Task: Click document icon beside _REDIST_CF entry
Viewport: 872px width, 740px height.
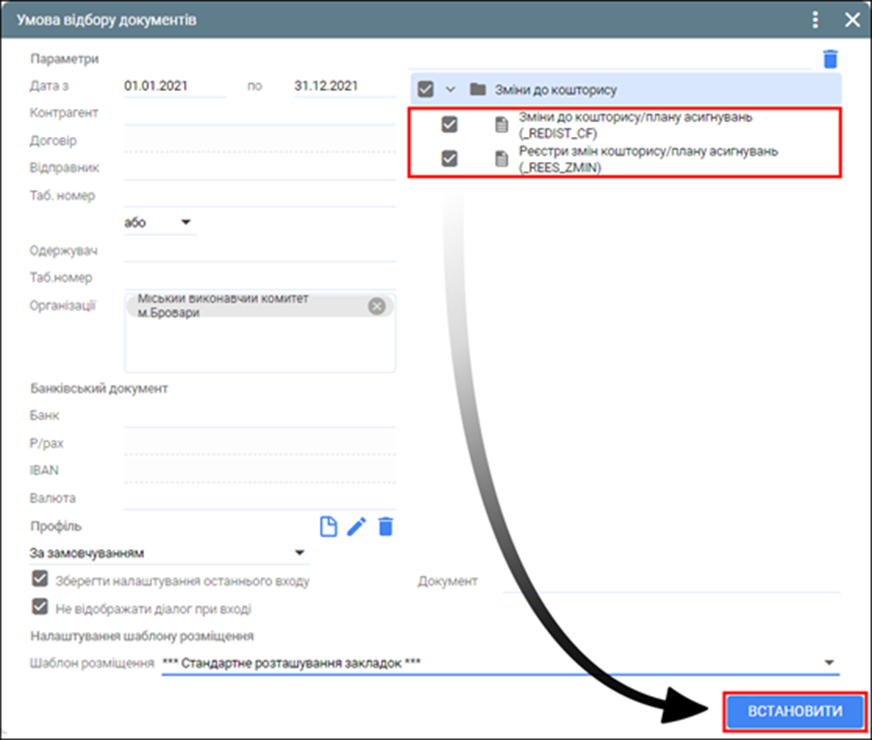Action: [502, 125]
